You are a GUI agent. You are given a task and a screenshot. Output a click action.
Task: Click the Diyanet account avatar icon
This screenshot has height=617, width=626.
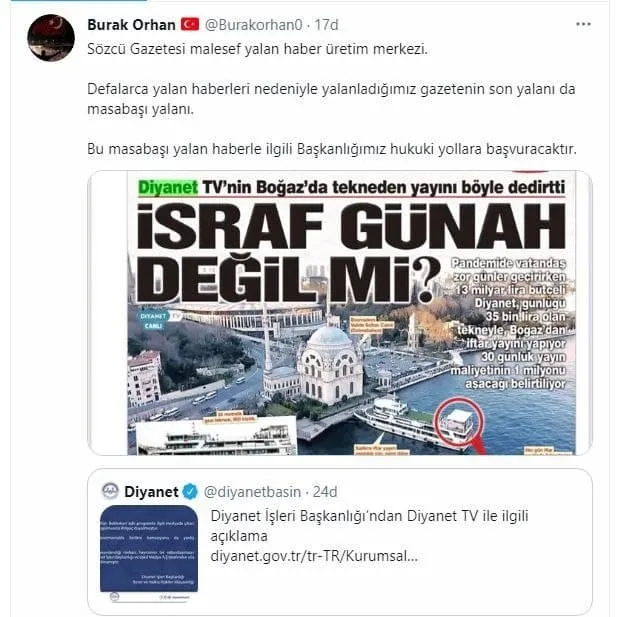(x=110, y=491)
